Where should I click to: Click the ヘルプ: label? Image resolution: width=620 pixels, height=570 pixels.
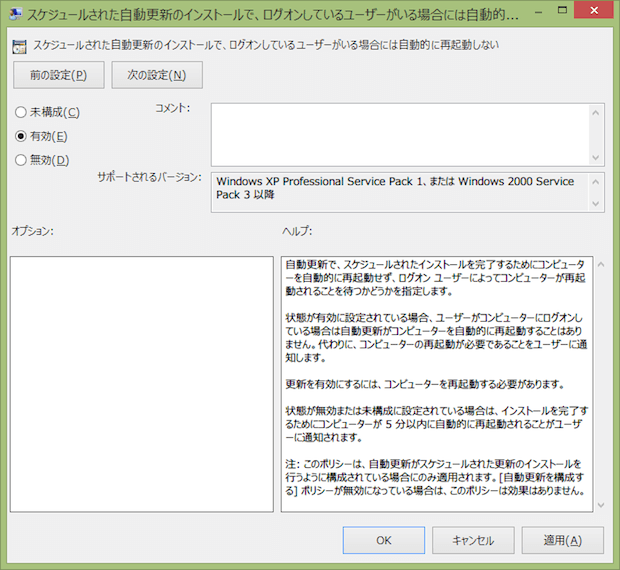point(297,231)
